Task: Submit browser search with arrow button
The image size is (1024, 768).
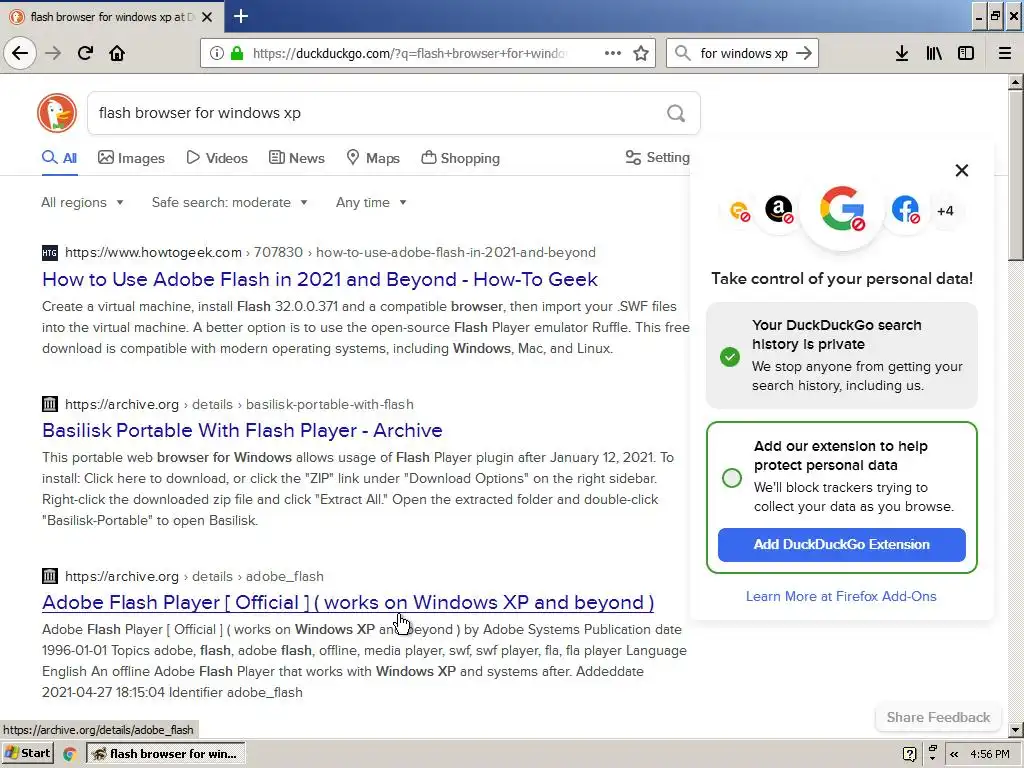Action: pyautogui.click(x=804, y=53)
